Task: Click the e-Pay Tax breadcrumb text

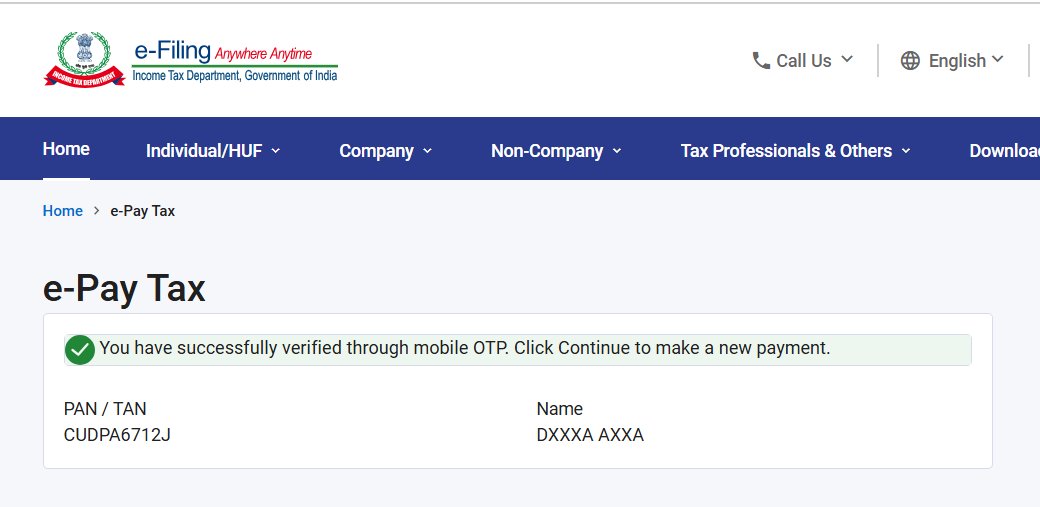Action: point(143,211)
